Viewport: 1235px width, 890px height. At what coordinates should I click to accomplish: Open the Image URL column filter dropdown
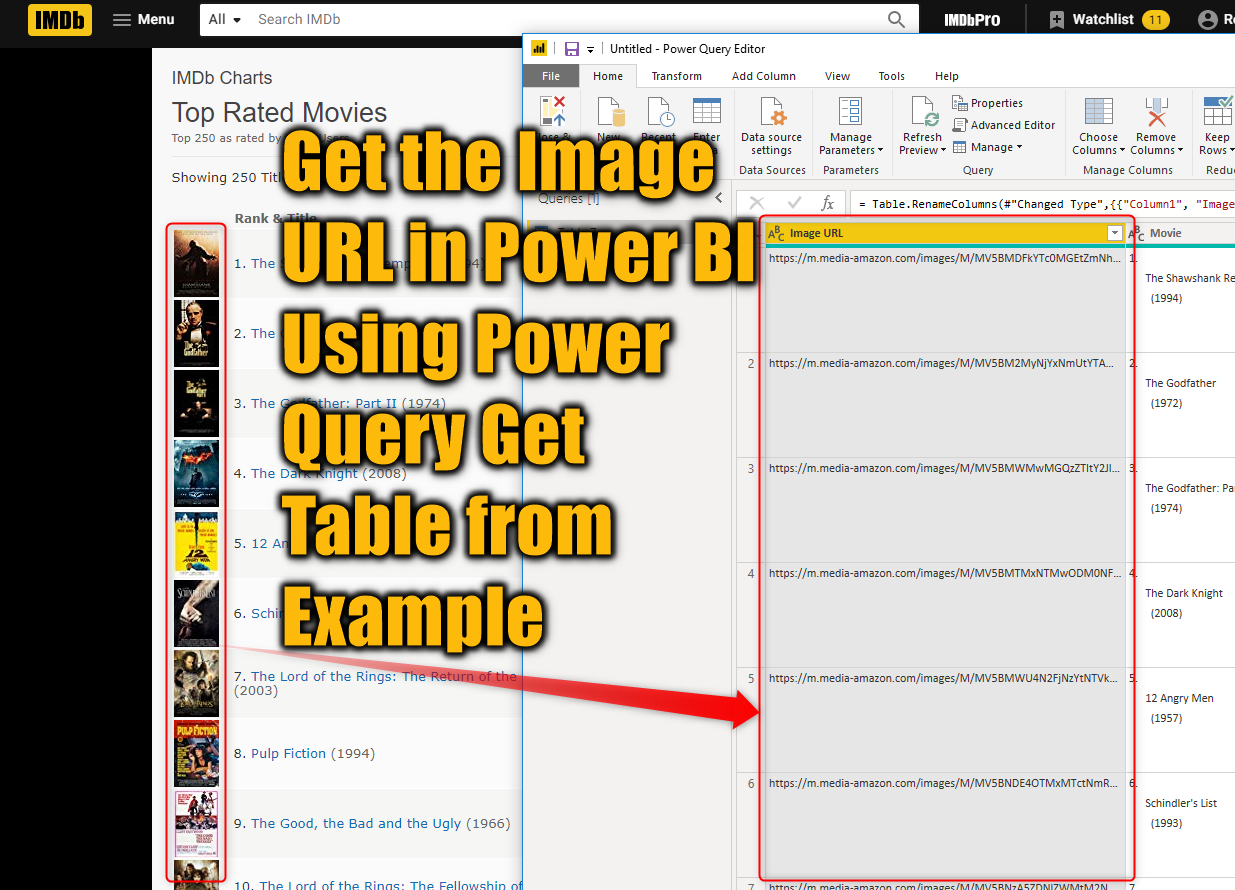[x=1114, y=233]
